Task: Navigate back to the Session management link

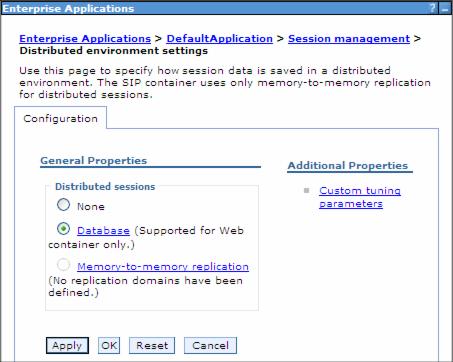Action: point(349,39)
